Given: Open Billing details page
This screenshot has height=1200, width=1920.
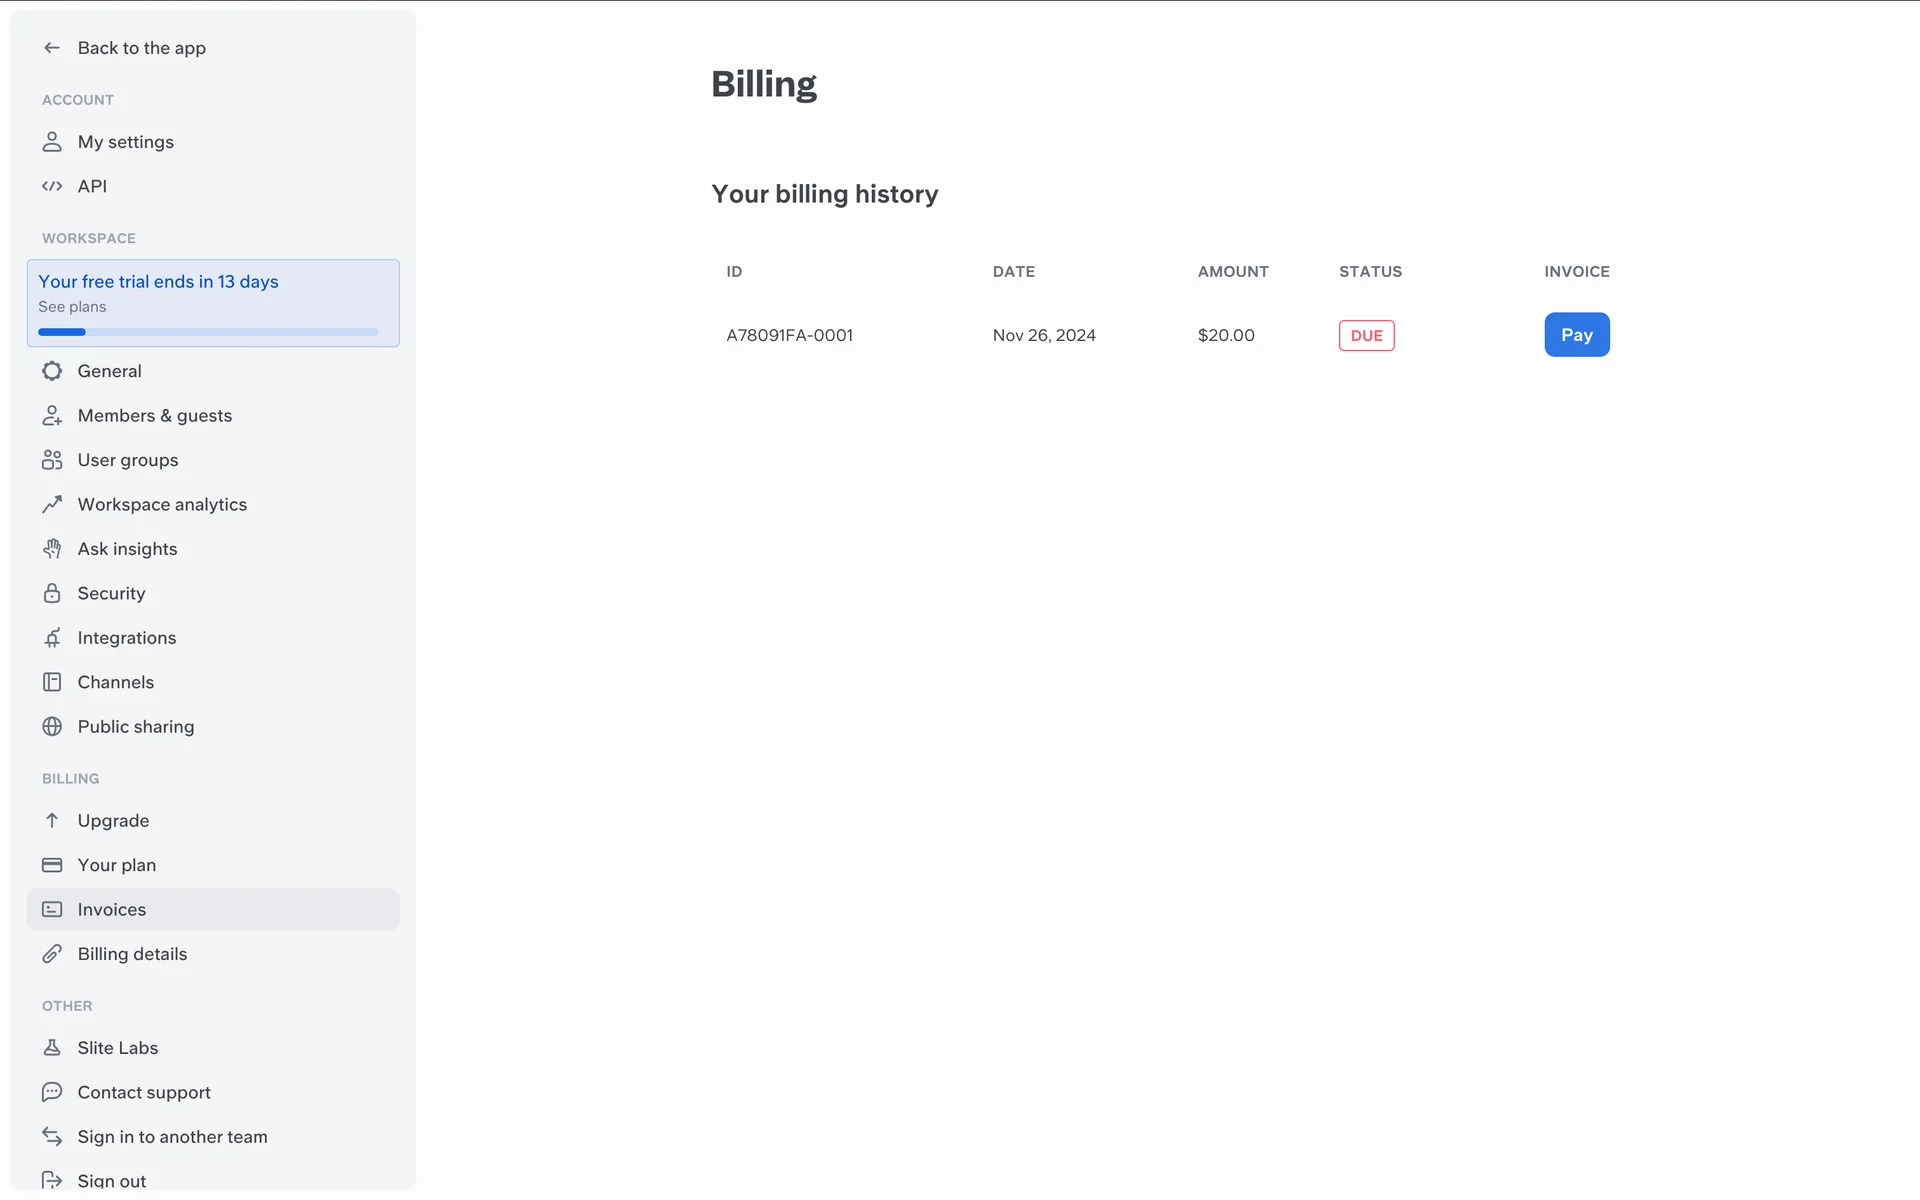Looking at the screenshot, I should 132,954.
